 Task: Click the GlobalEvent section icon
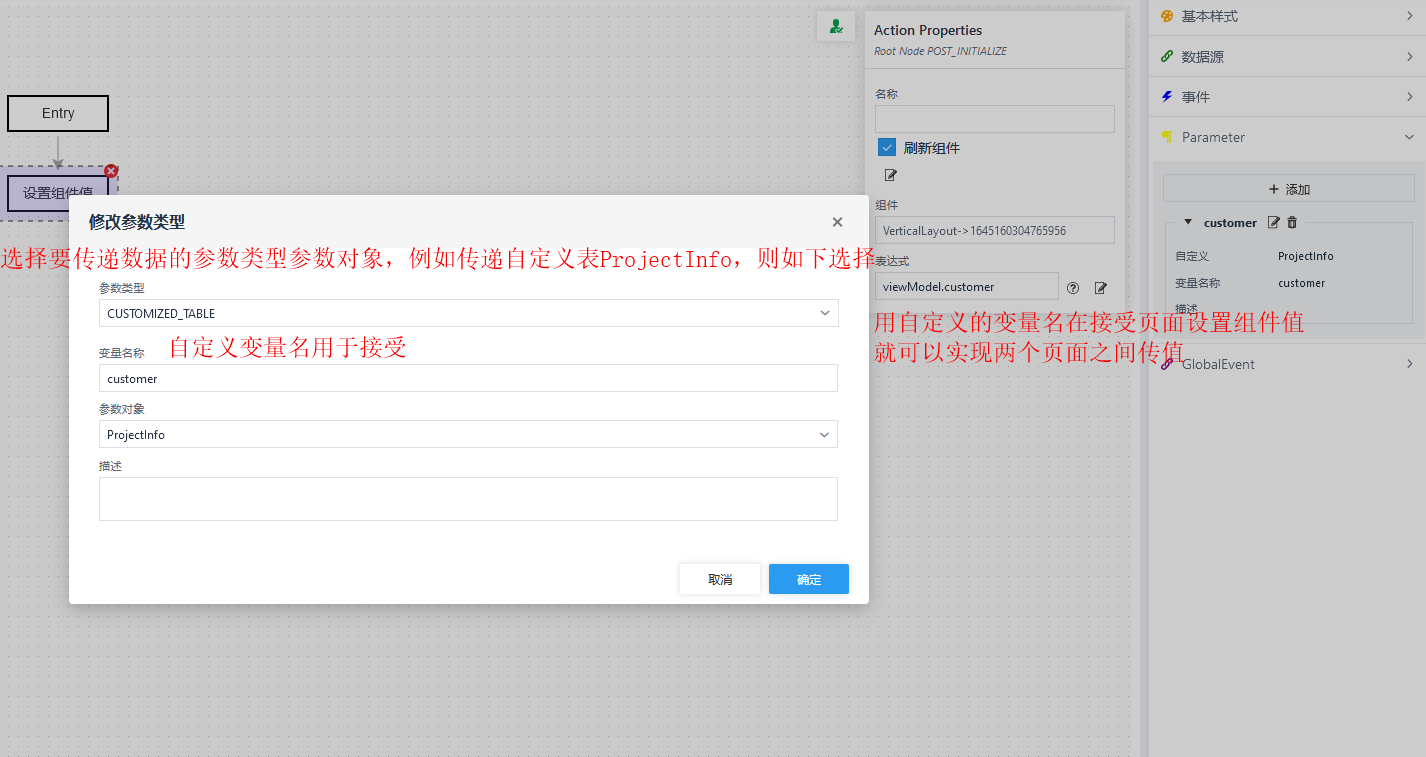pos(1167,364)
